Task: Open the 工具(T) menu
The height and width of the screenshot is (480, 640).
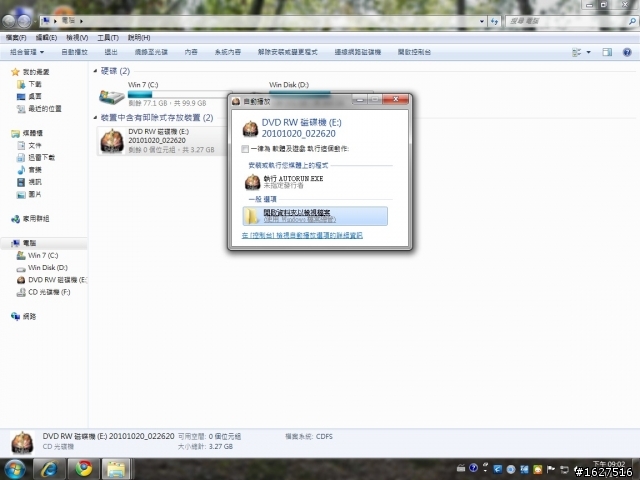Action: coord(108,38)
